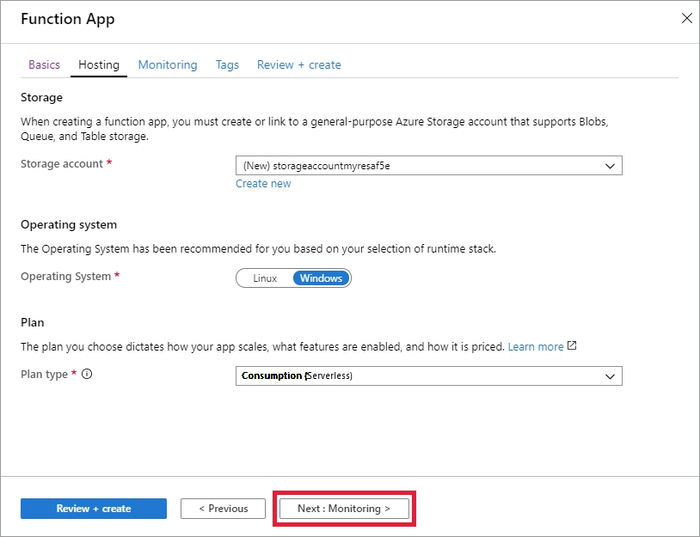
Task: Show Plan type info tooltip icon
Action: click(x=87, y=374)
